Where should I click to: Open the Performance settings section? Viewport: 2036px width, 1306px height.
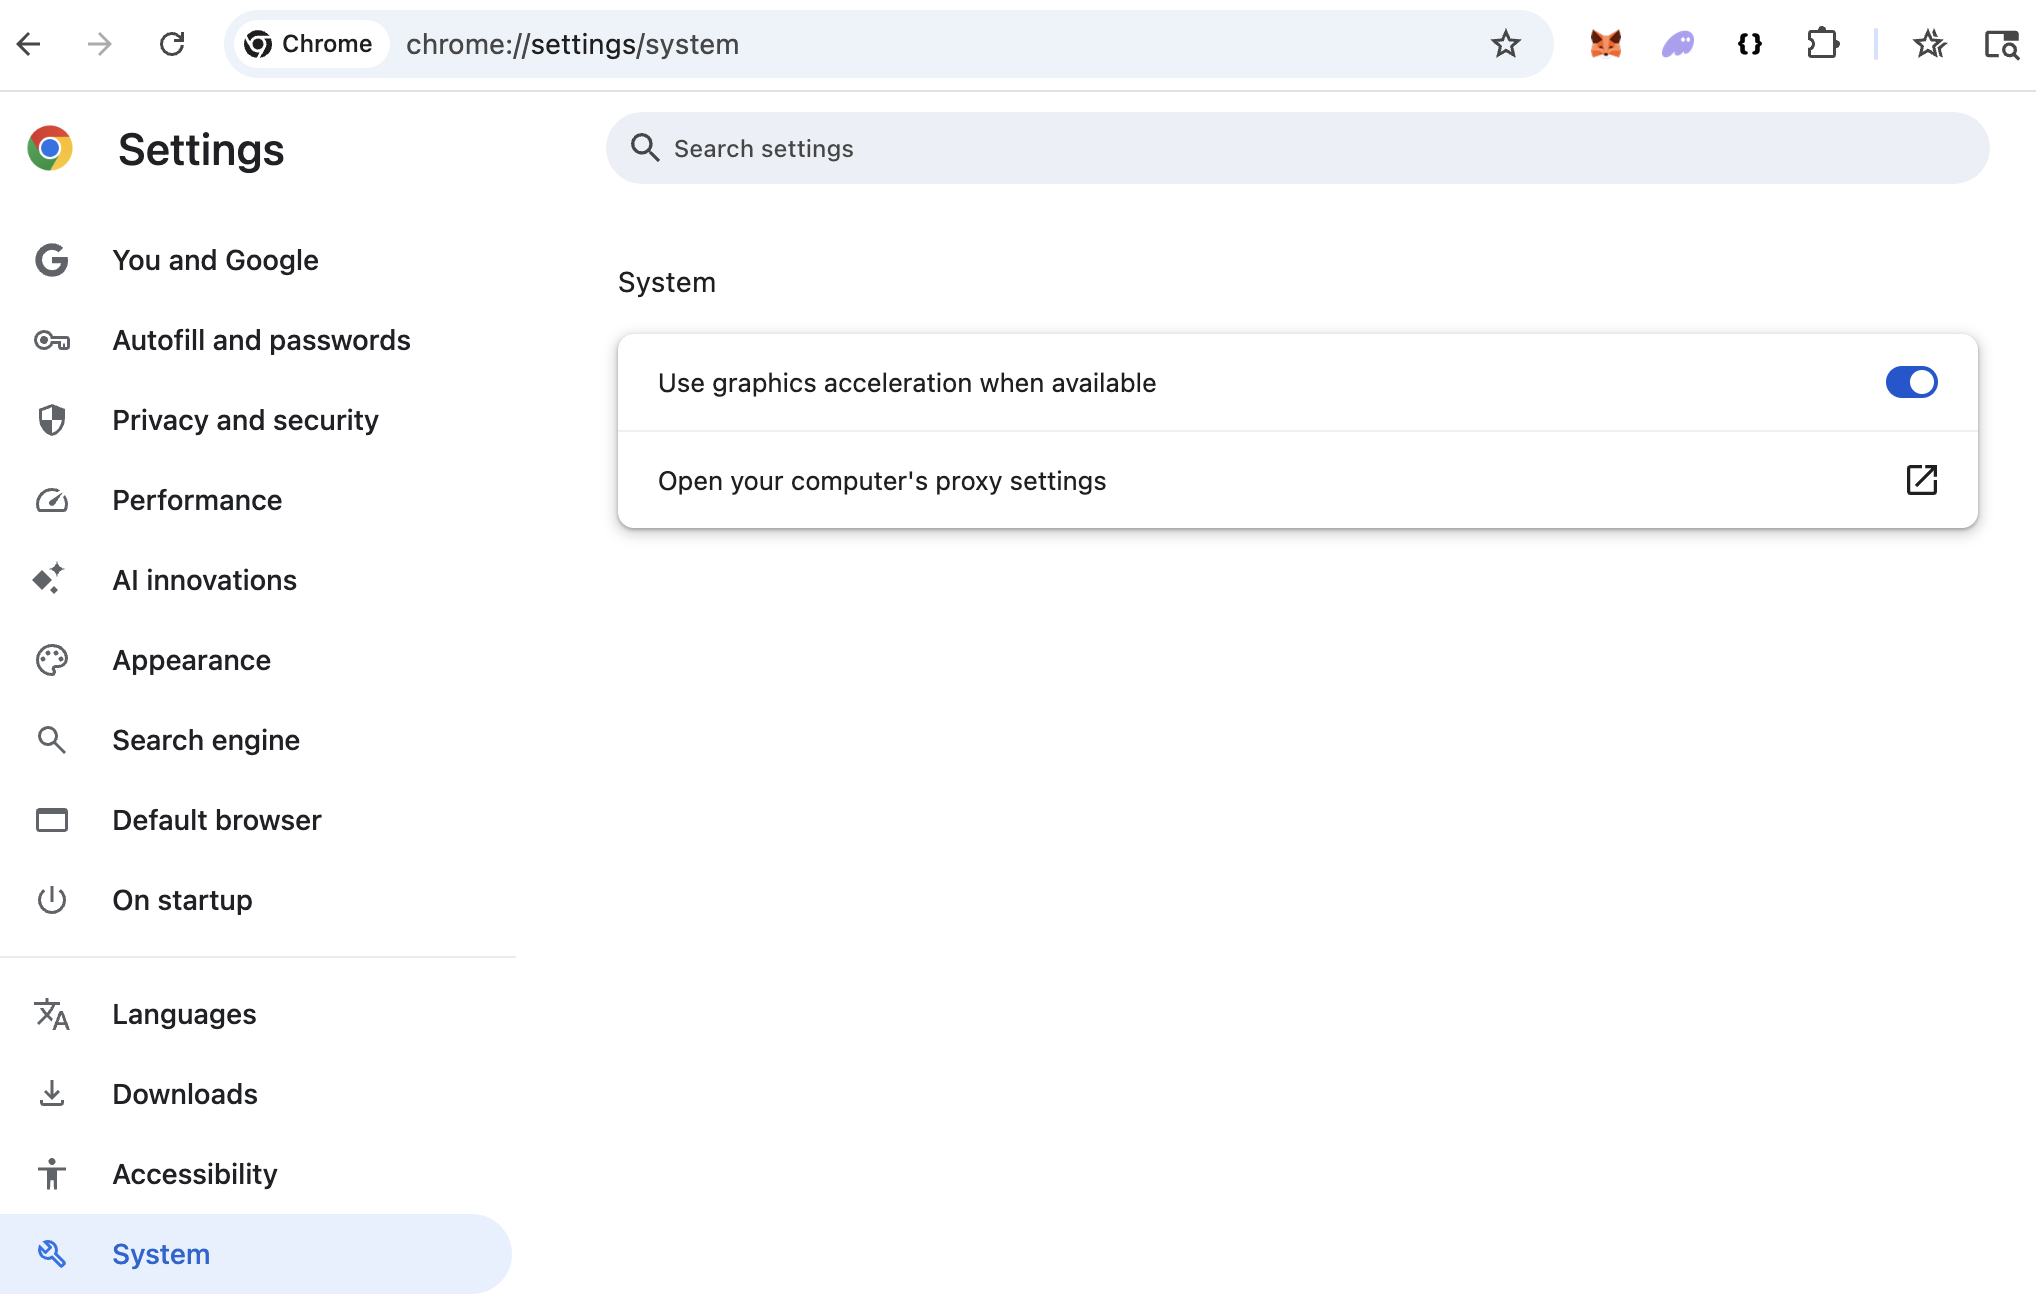tap(197, 500)
